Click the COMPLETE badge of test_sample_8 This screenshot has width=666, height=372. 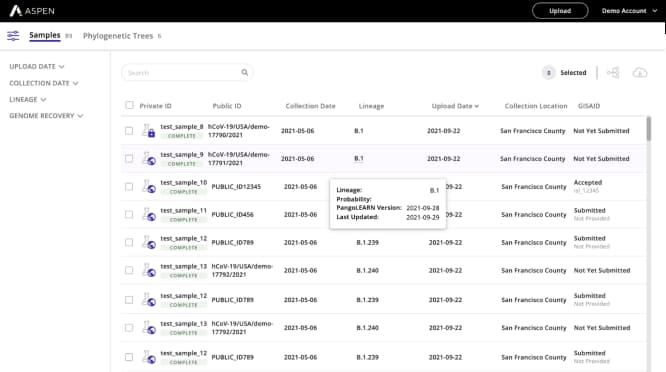(x=182, y=136)
